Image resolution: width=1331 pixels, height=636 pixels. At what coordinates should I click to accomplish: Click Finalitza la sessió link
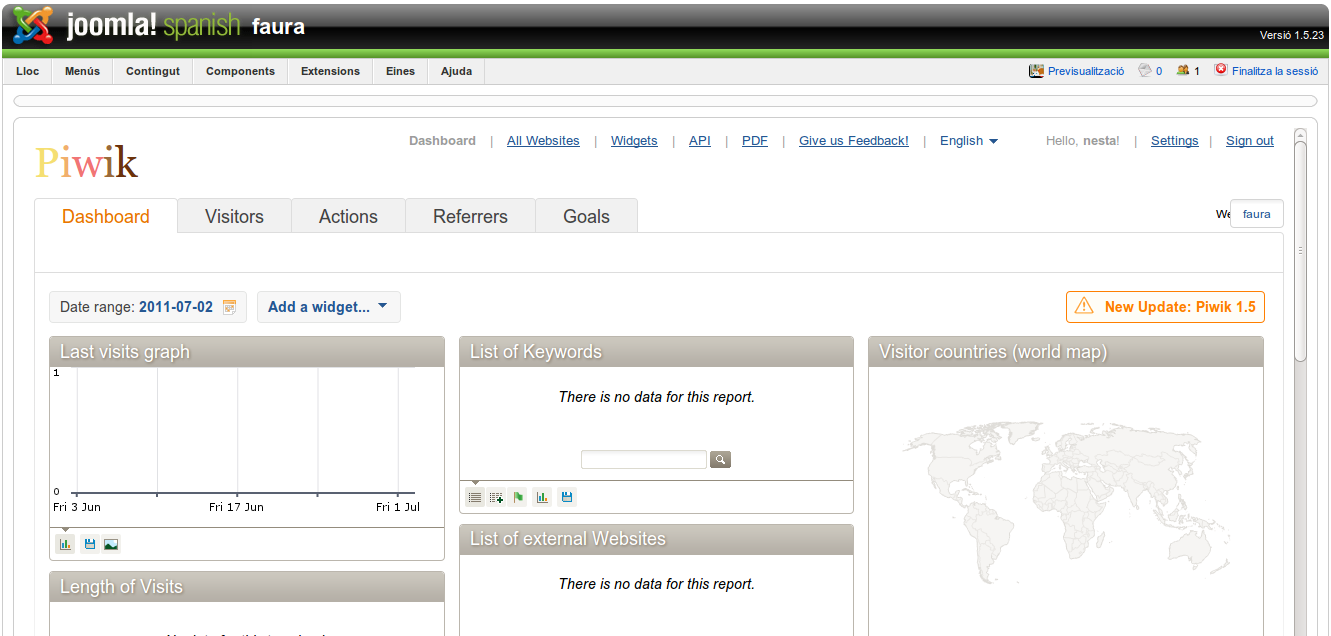point(1275,71)
